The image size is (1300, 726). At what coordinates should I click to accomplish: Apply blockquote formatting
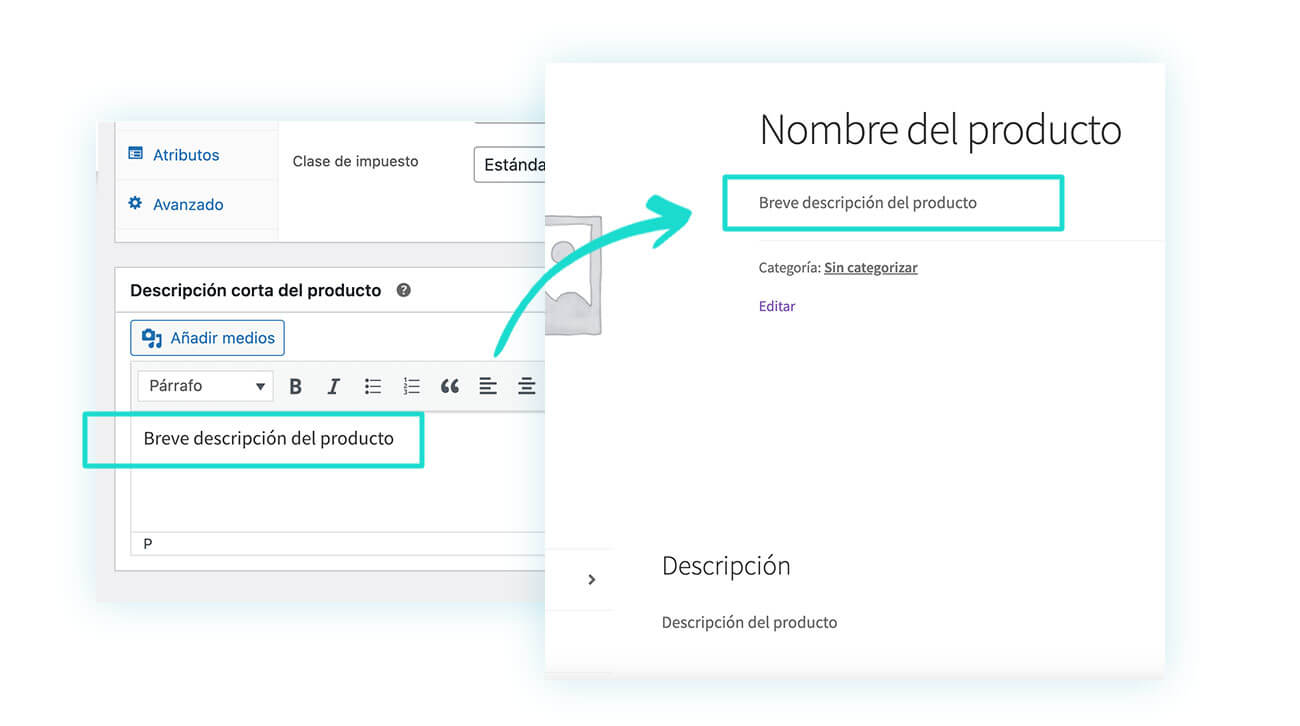pyautogui.click(x=450, y=386)
